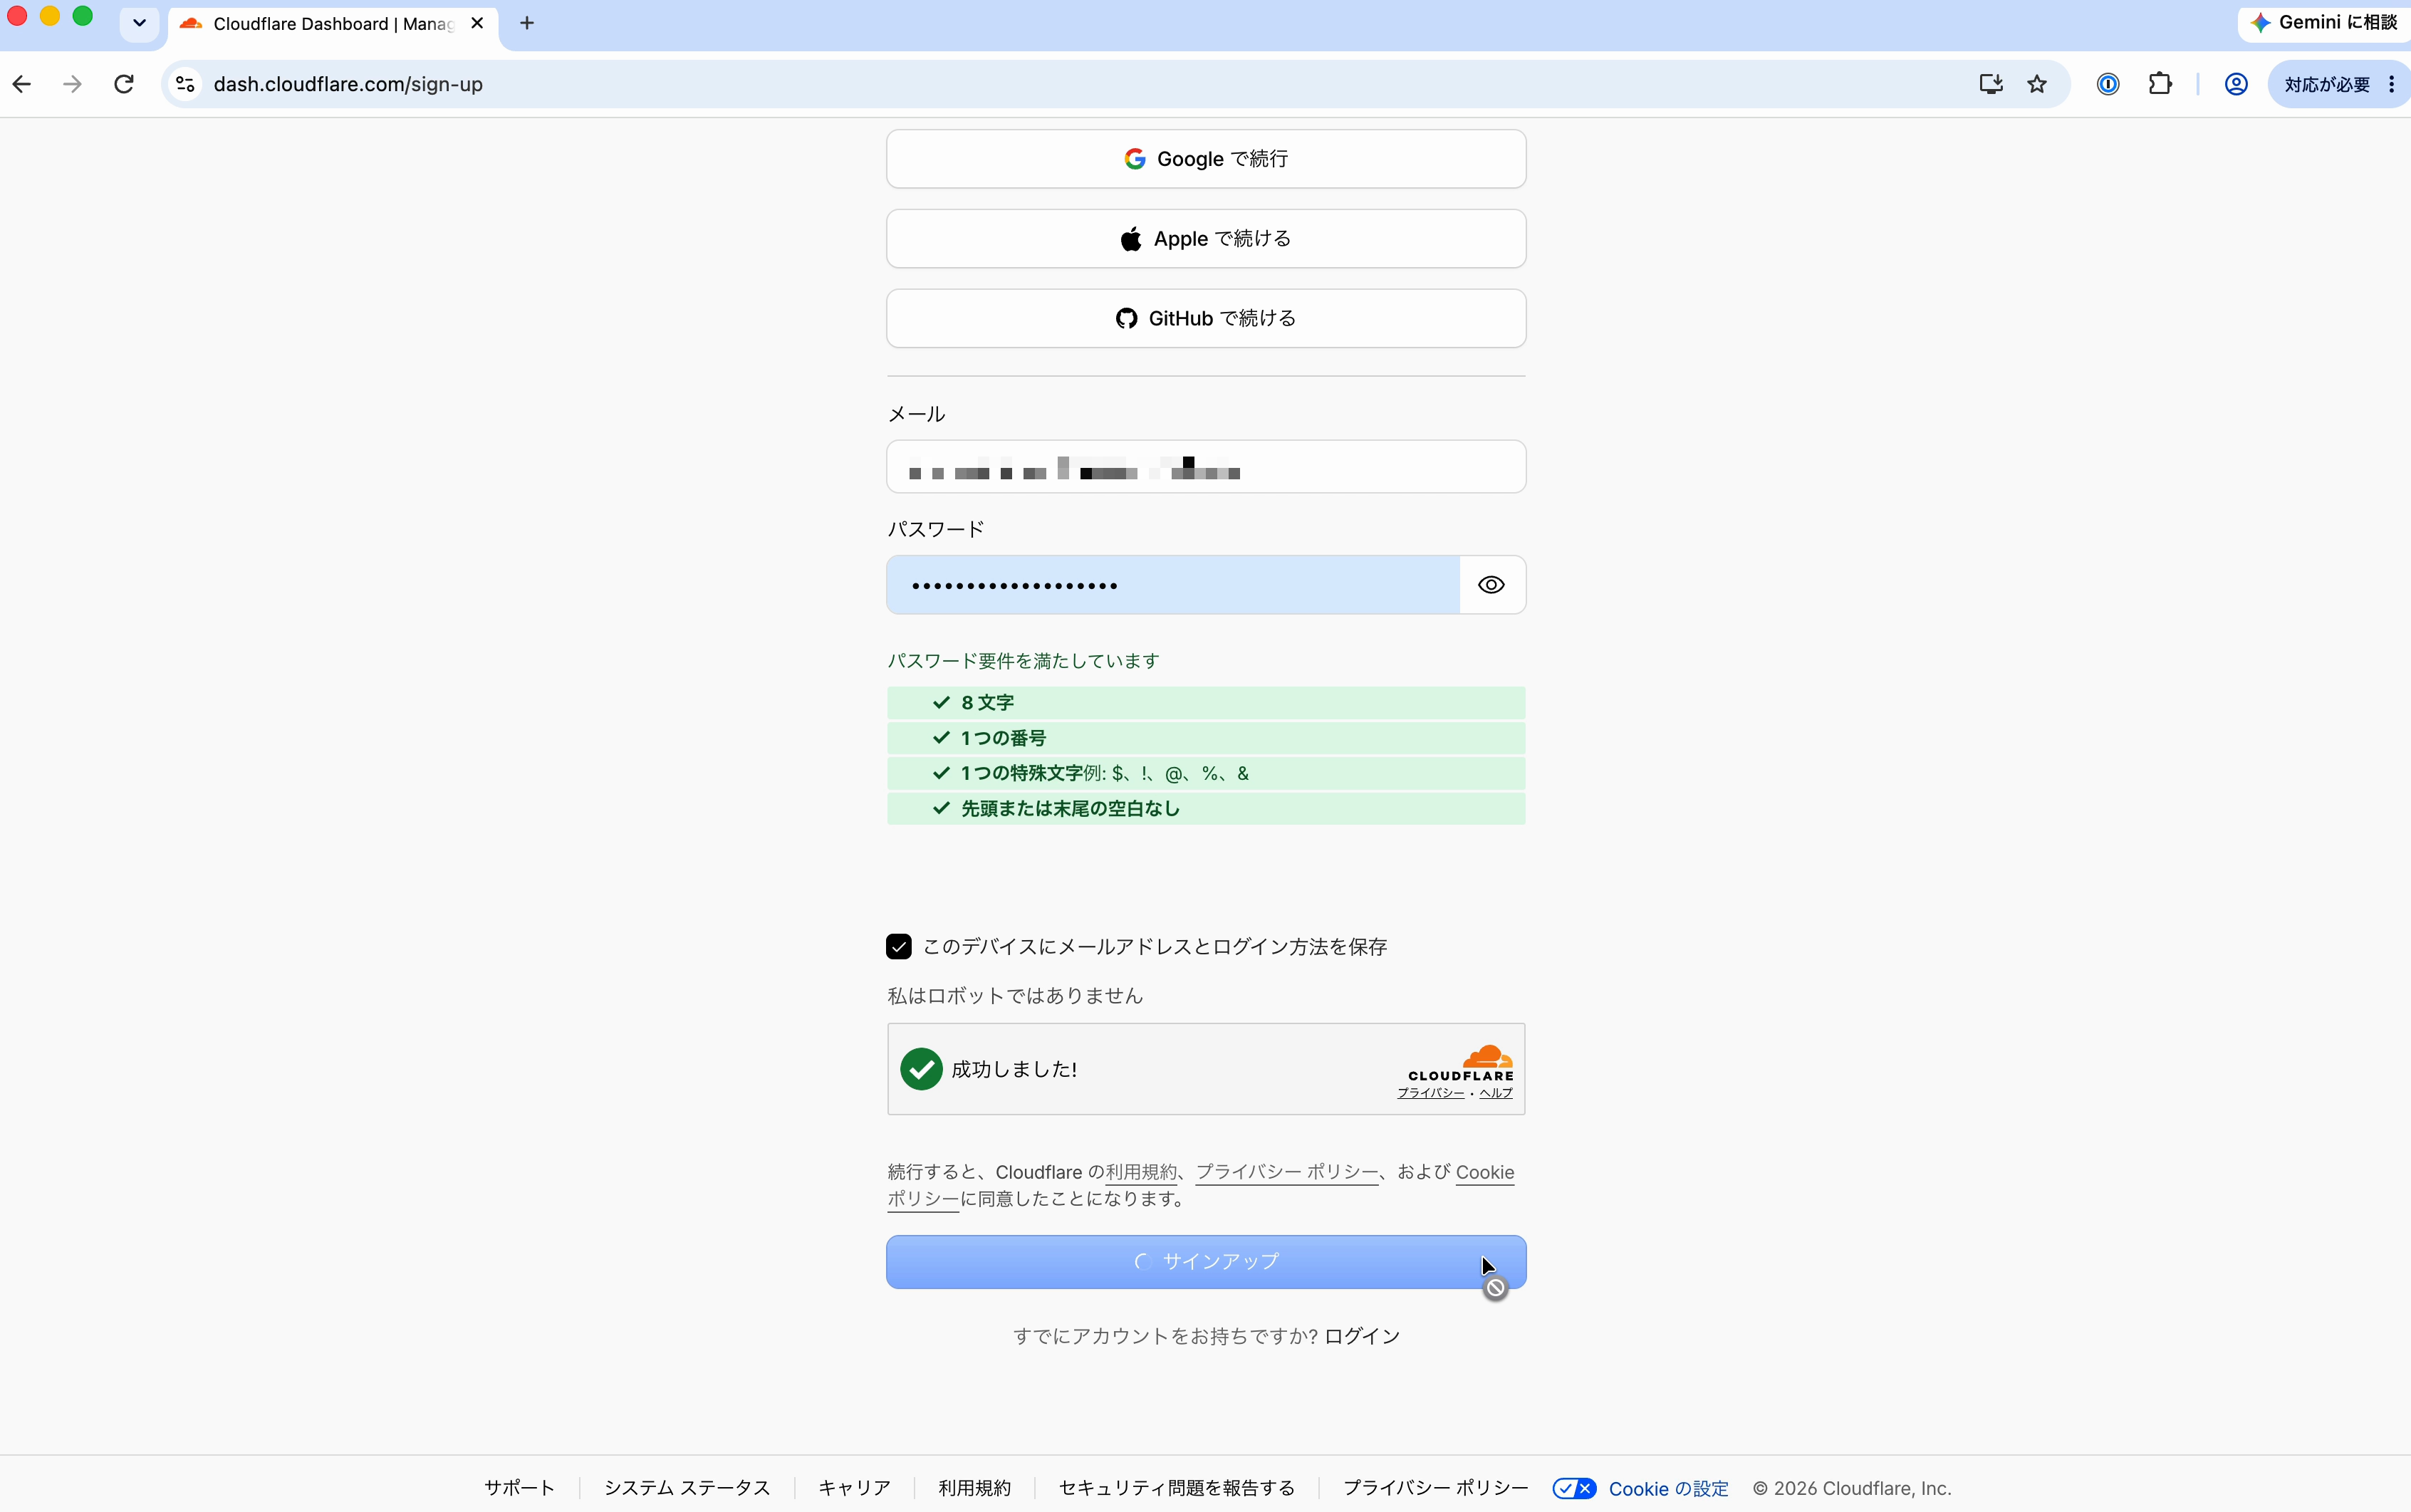Open the Extensions puzzle icon

[x=2160, y=84]
